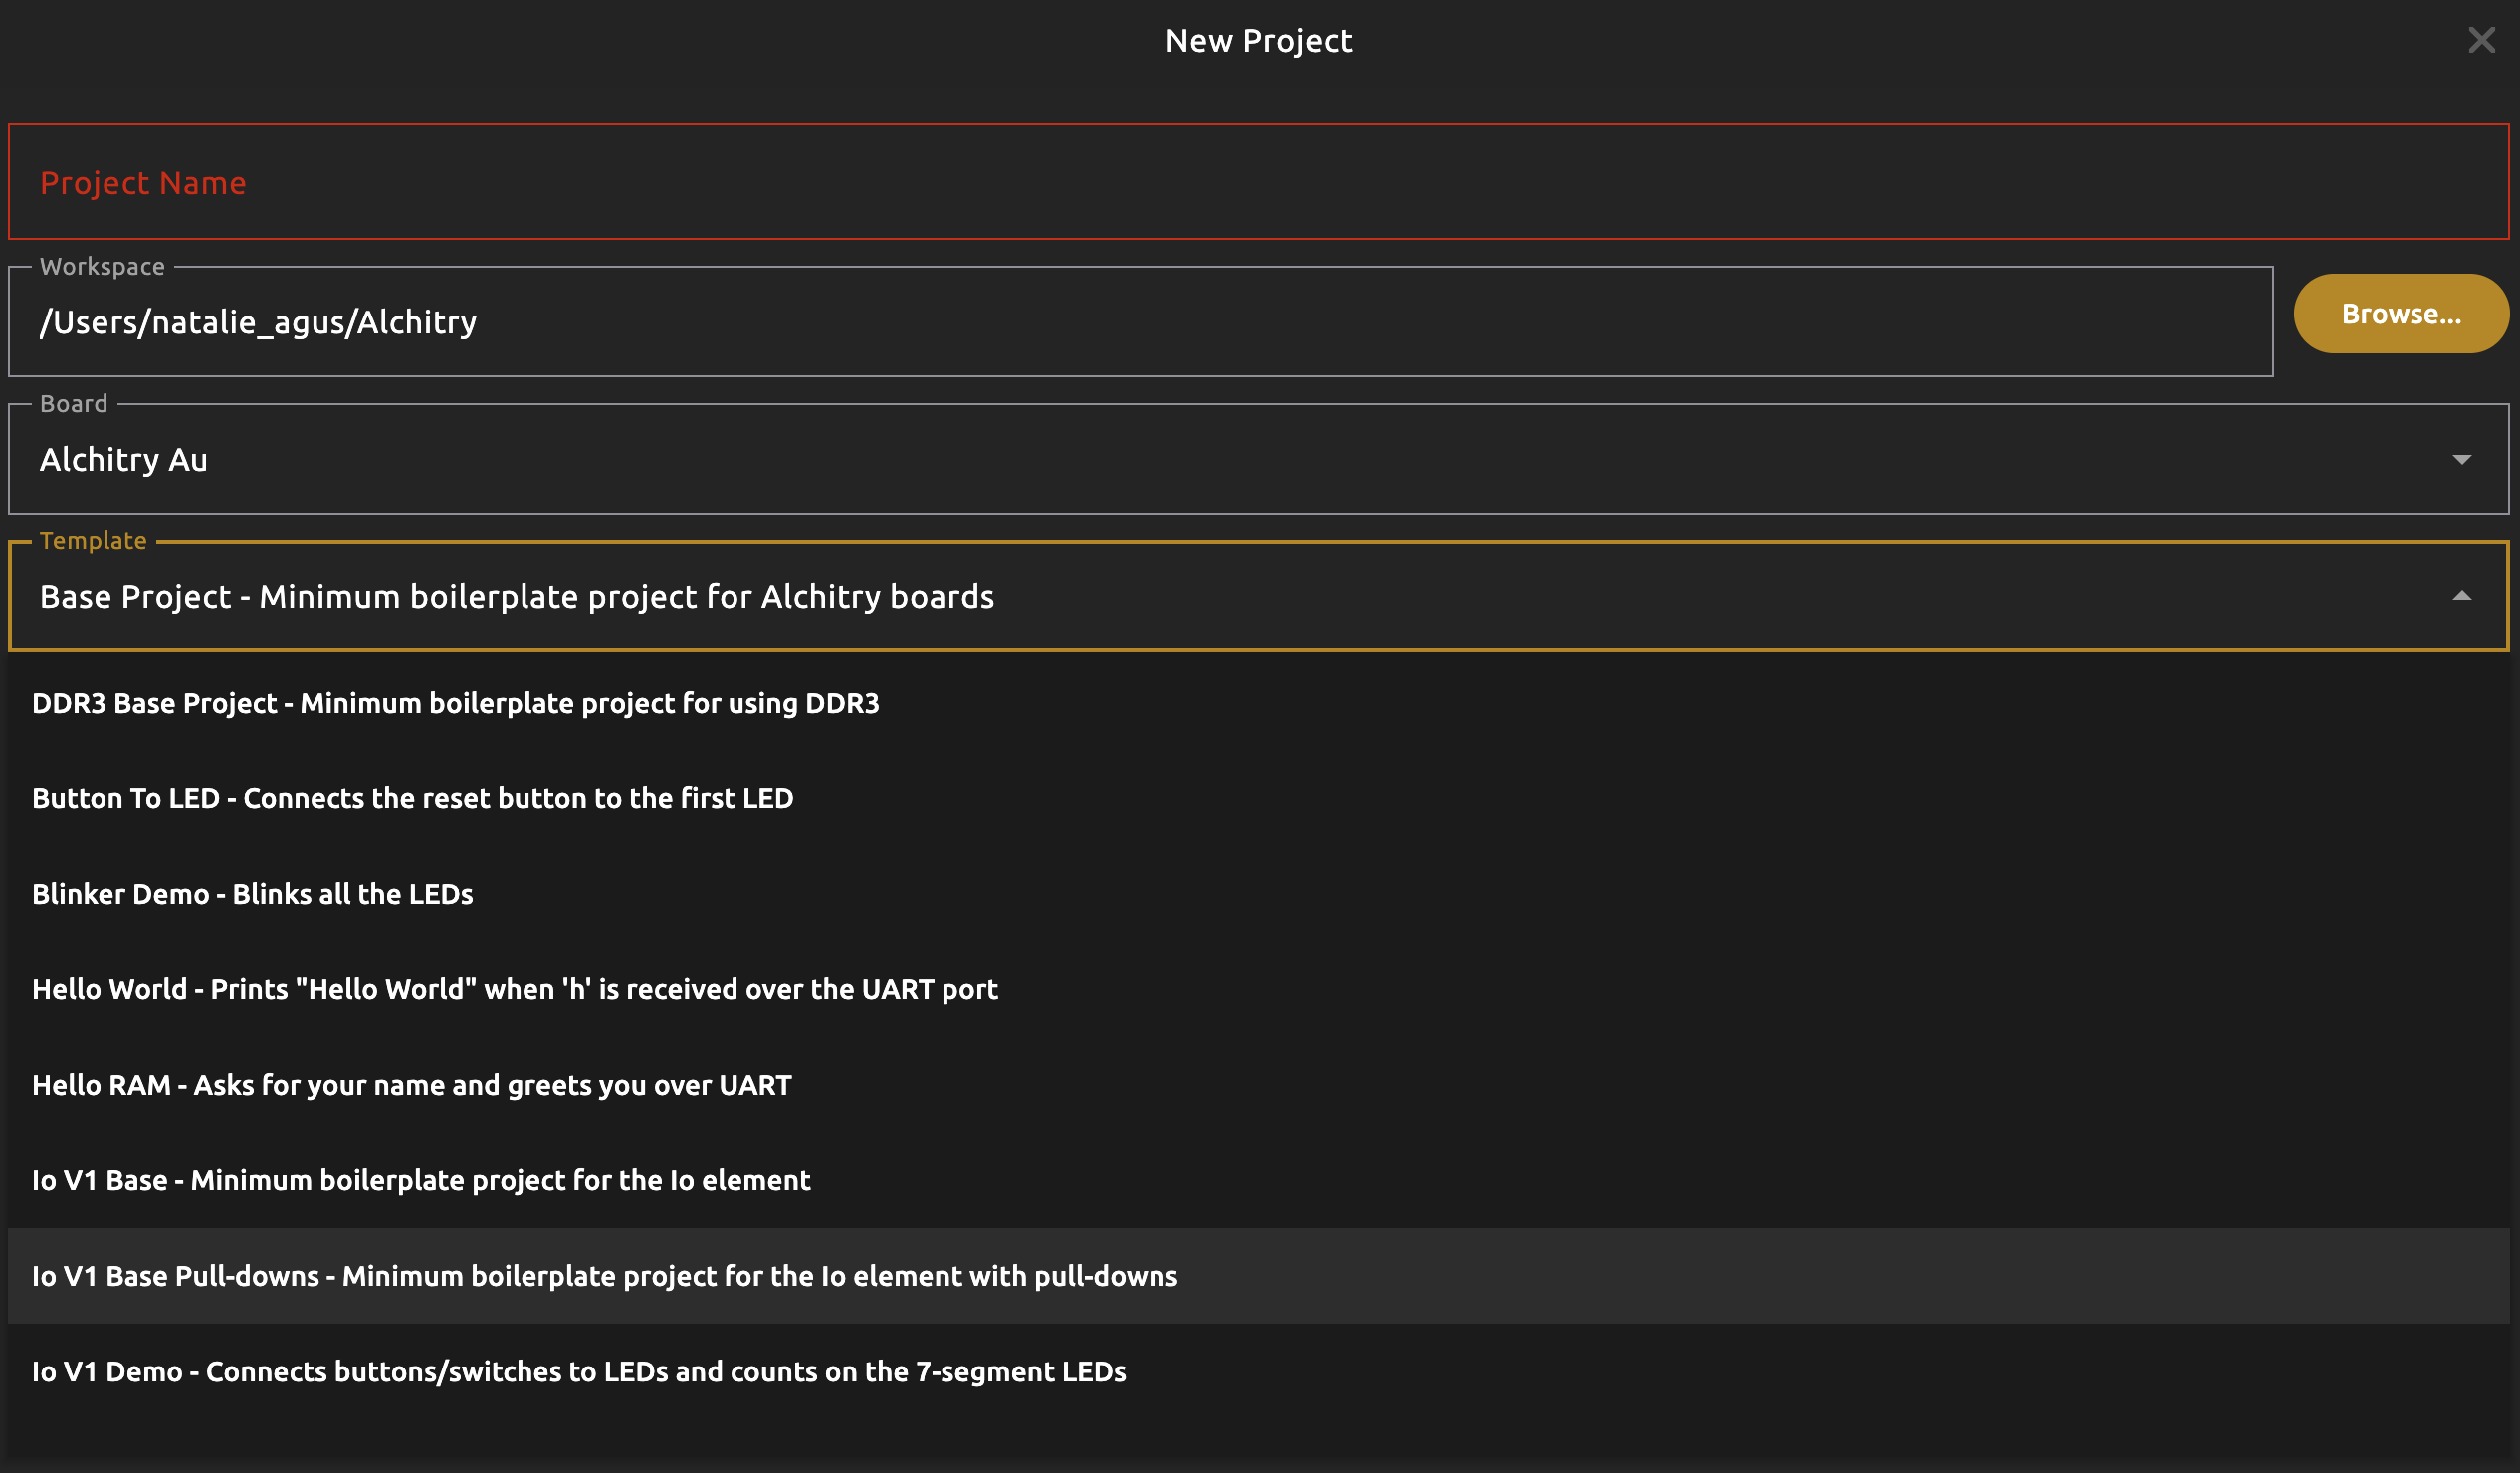Close the New Project dialog
This screenshot has width=2520, height=1473.
pos(2481,40)
